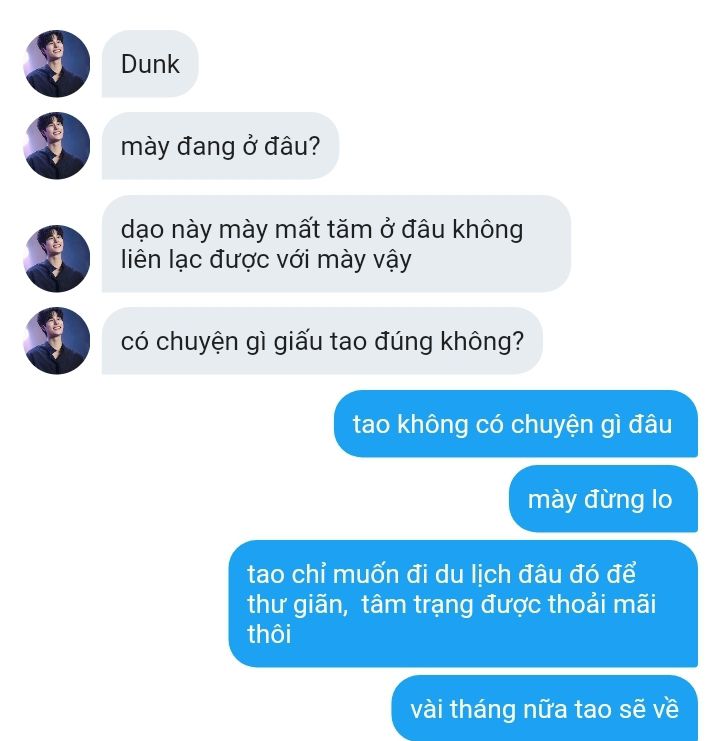Click the word 'thôi' in the long blue bubble
The width and height of the screenshot is (719, 741).
click(x=269, y=634)
